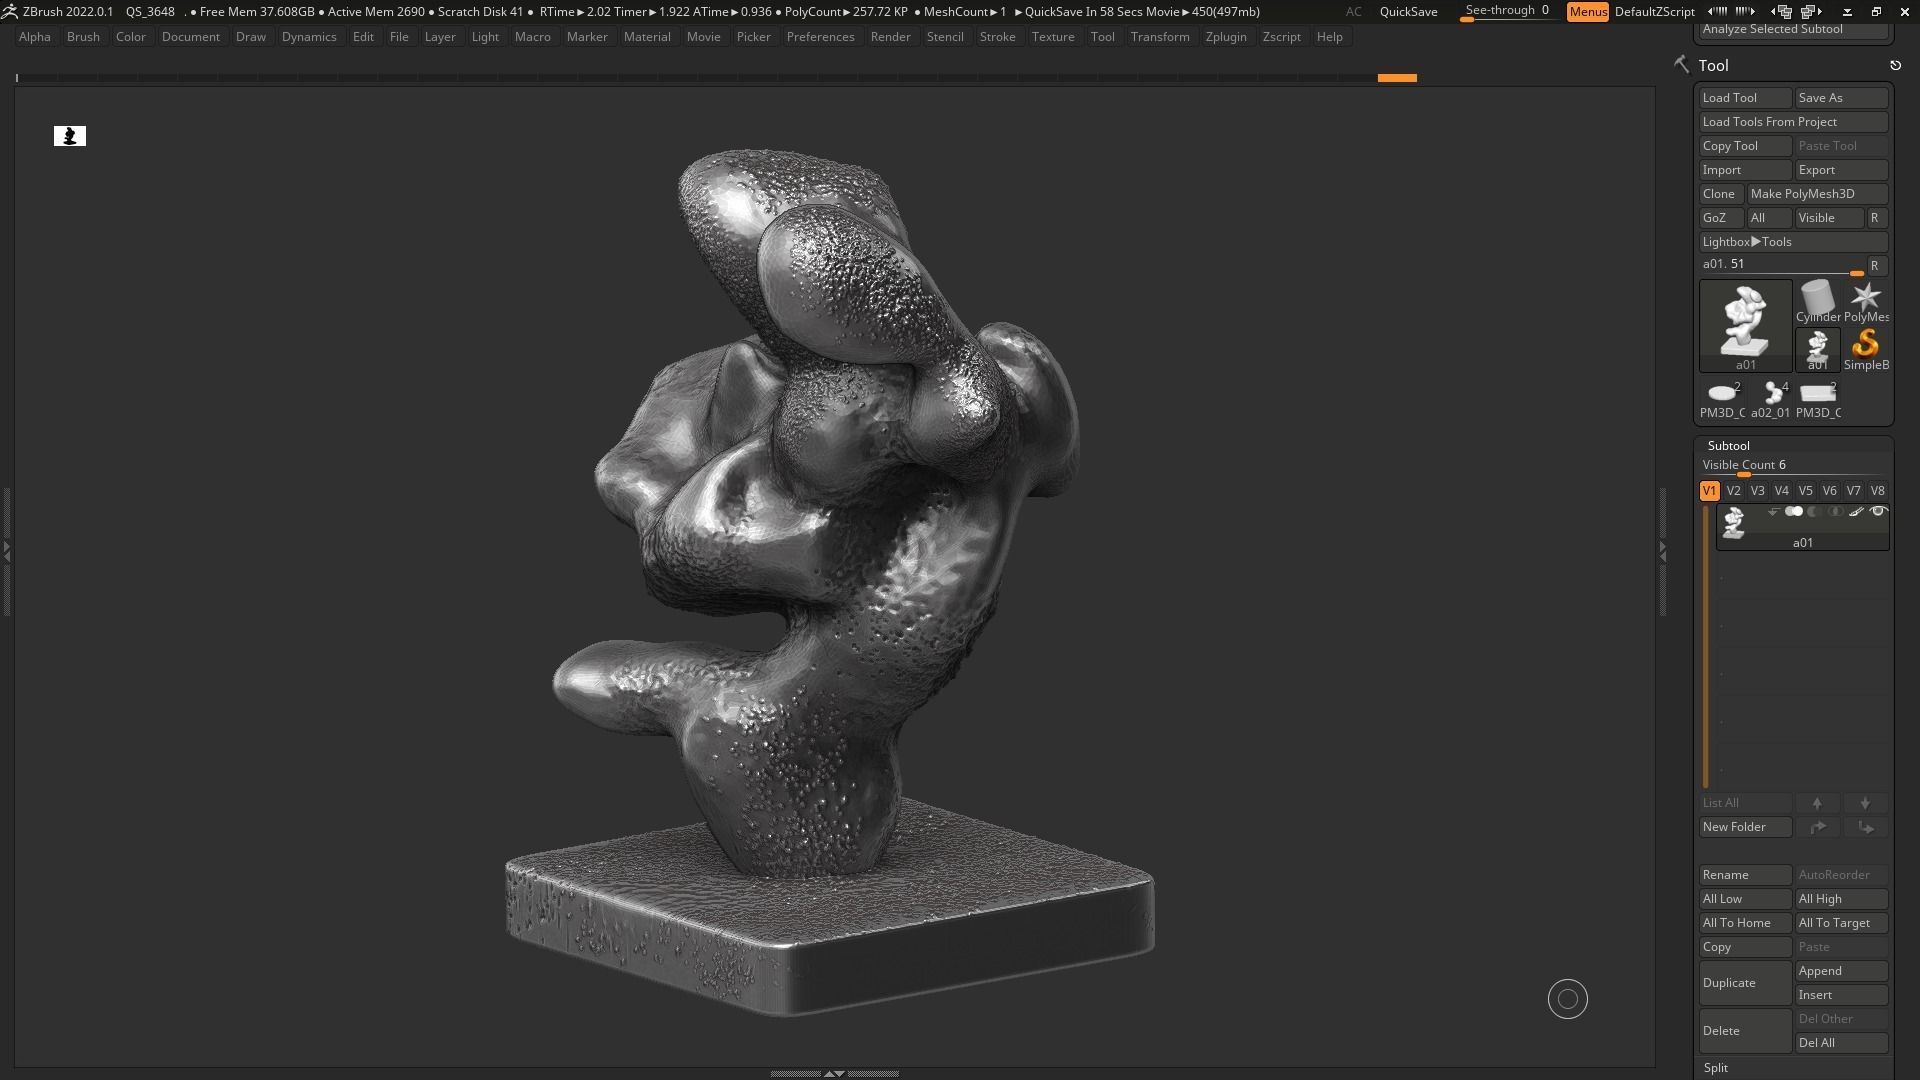Open the large a01 current tool thumbnail
Viewport: 1920px width, 1080px height.
tap(1745, 325)
